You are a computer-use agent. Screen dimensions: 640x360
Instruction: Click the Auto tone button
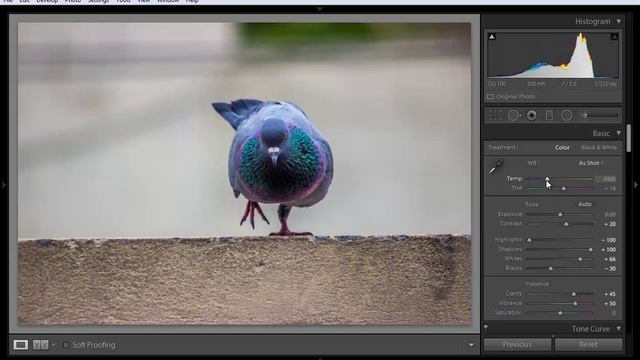(584, 204)
